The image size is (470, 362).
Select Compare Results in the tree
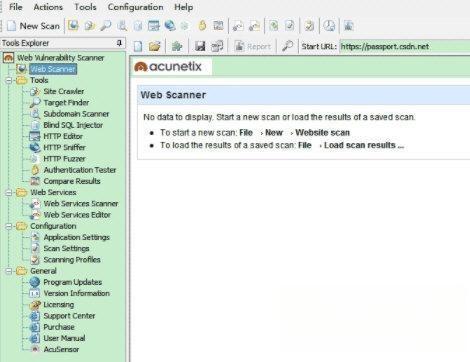(x=72, y=181)
